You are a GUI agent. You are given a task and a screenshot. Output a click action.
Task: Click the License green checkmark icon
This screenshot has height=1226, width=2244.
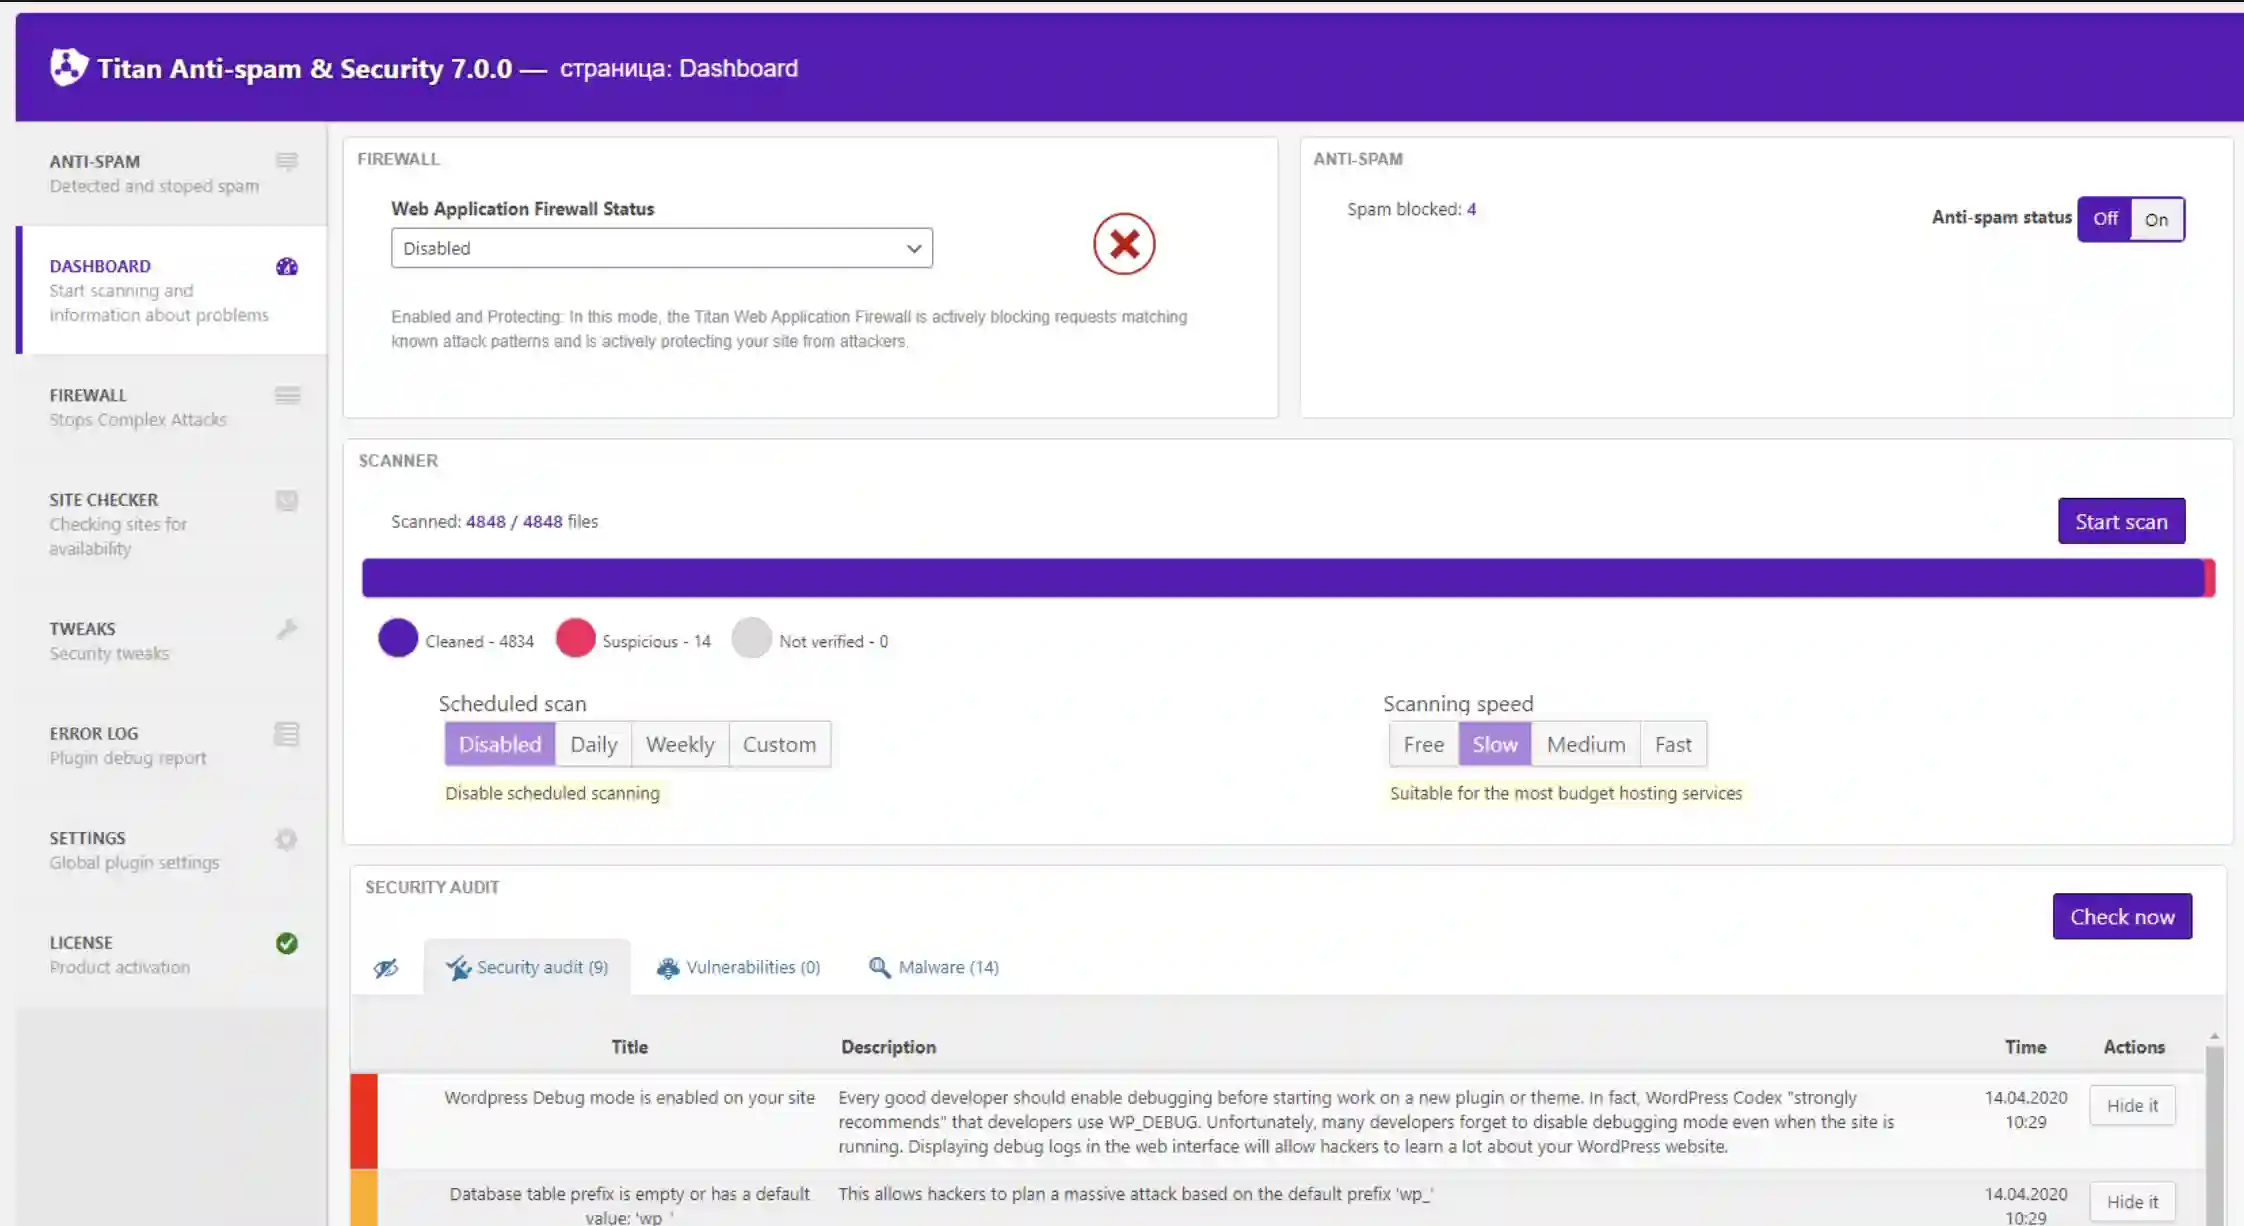click(x=287, y=943)
